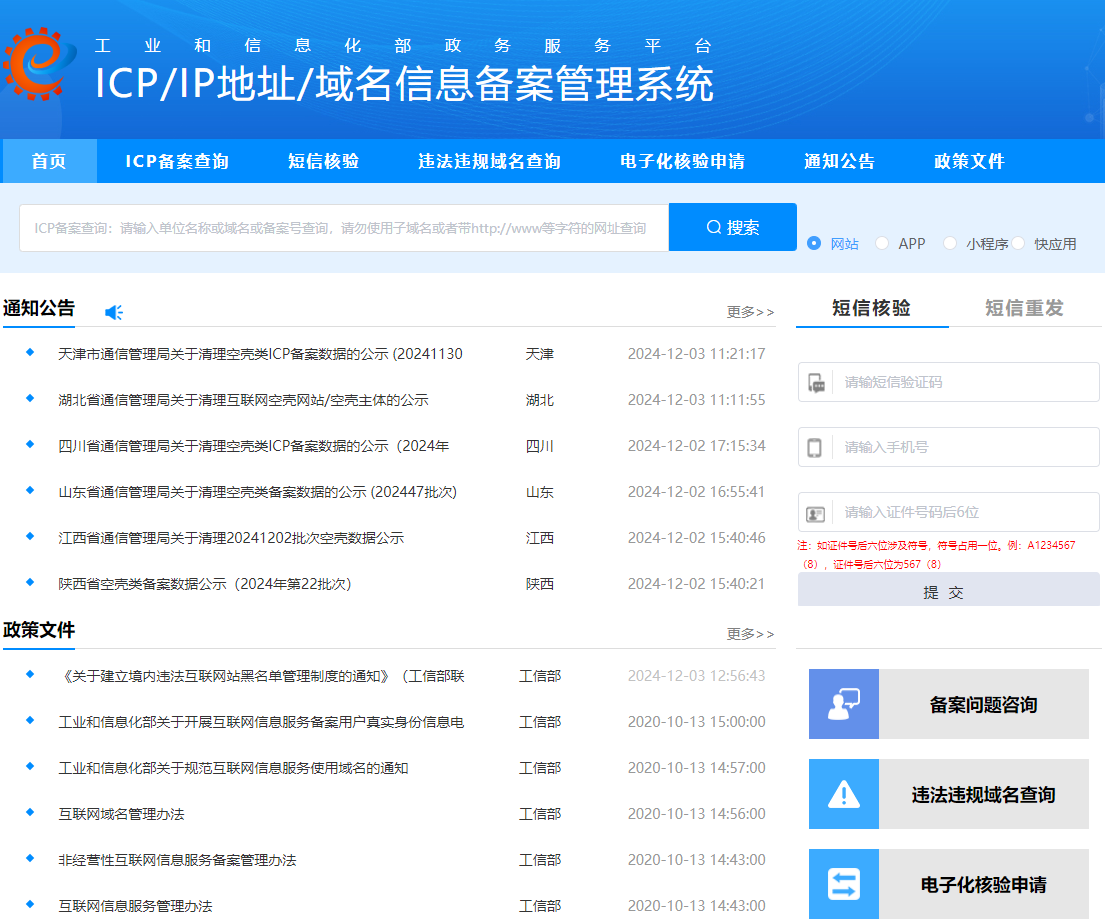Click the blue bullet beside 互联网域名管理办法
Viewport: 1105px width, 924px height.
(x=30, y=812)
